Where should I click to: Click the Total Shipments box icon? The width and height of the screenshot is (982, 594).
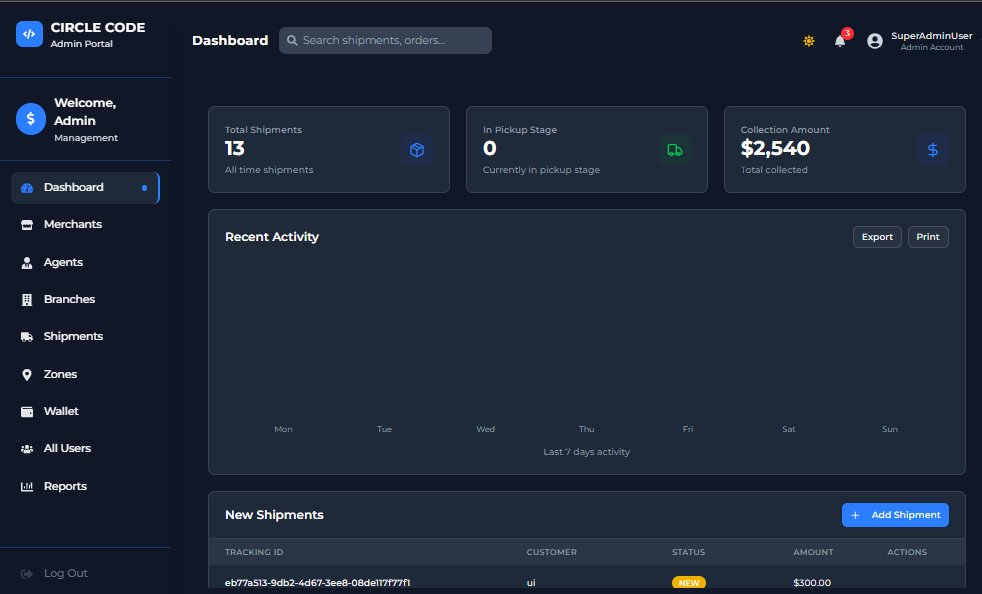417,150
